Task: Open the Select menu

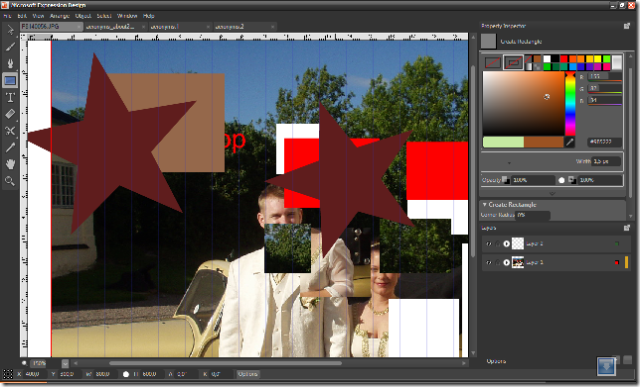Action: point(104,16)
